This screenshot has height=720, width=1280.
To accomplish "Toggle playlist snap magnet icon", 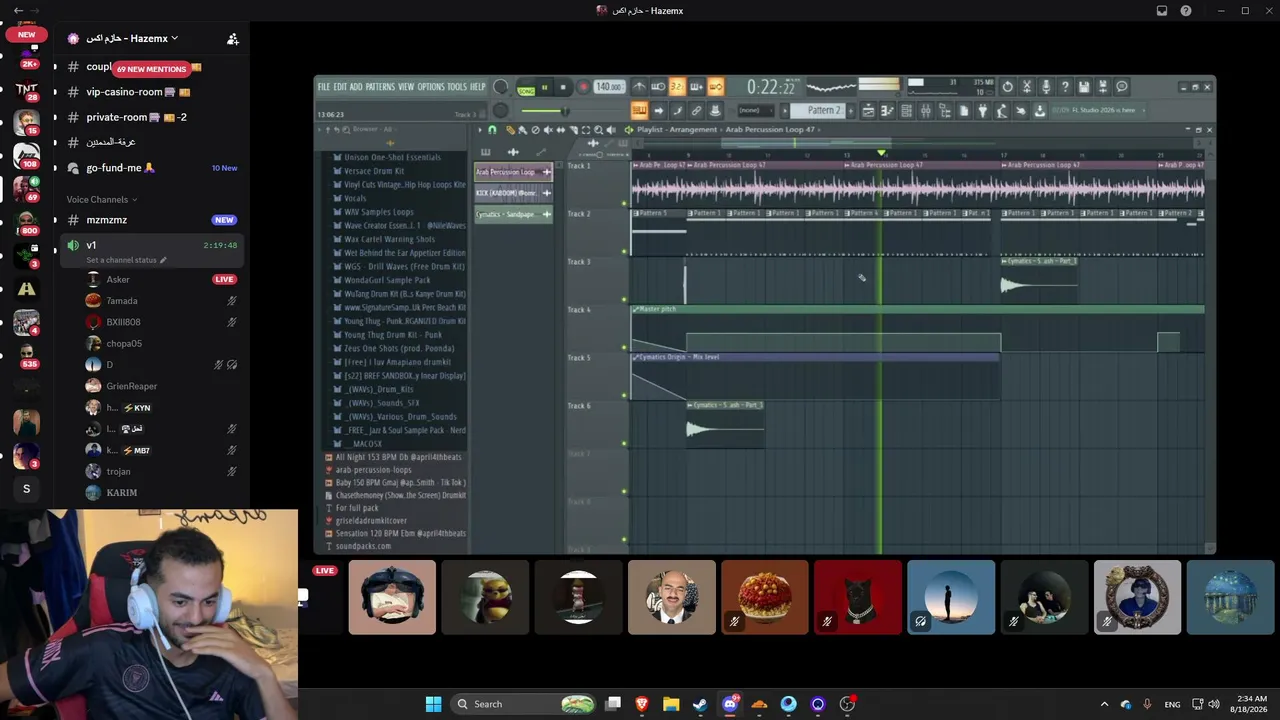I will (x=492, y=130).
